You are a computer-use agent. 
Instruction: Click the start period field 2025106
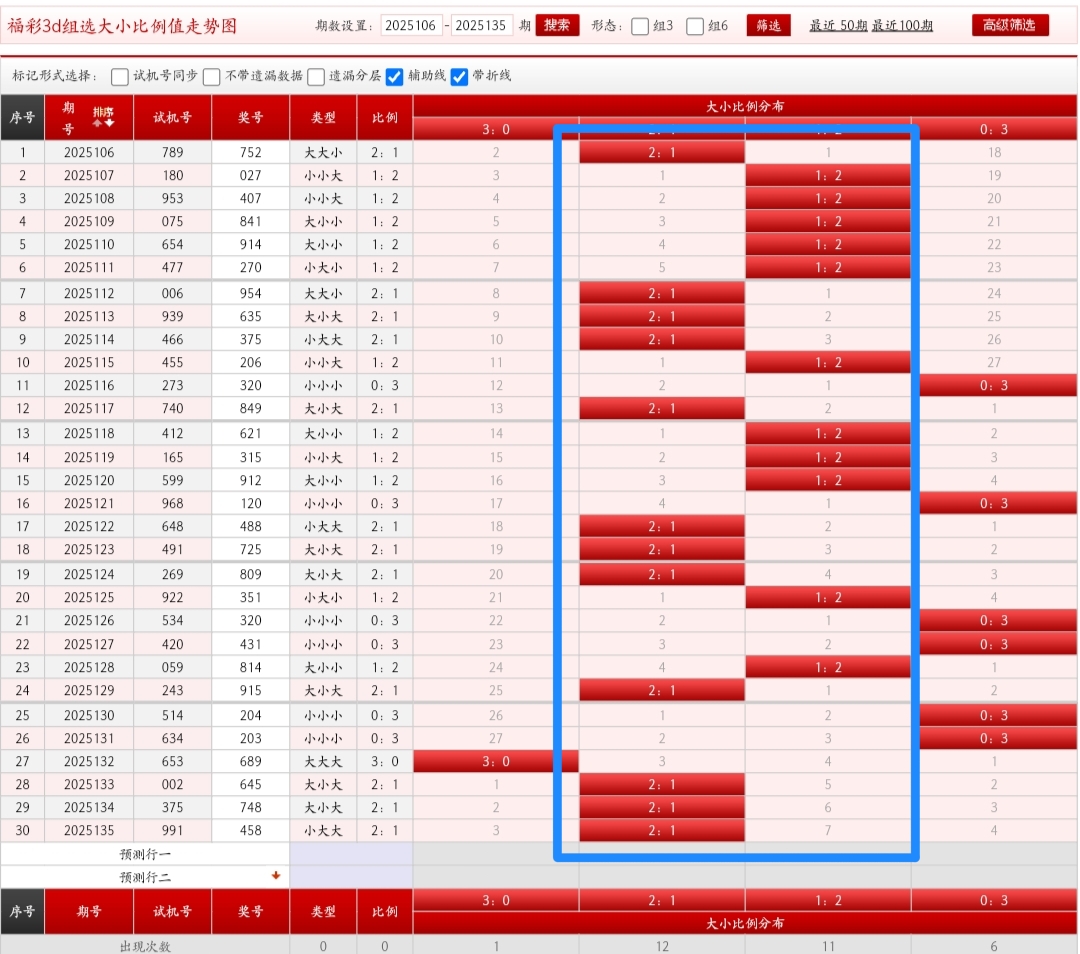pos(411,26)
